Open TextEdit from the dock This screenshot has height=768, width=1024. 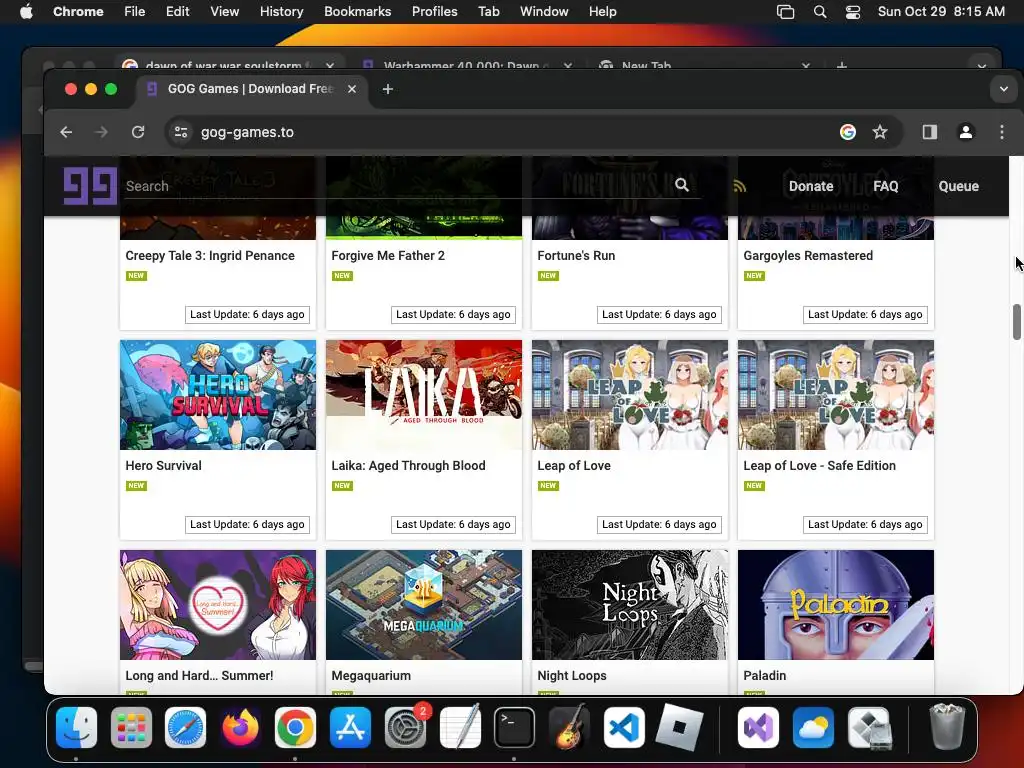tap(460, 728)
